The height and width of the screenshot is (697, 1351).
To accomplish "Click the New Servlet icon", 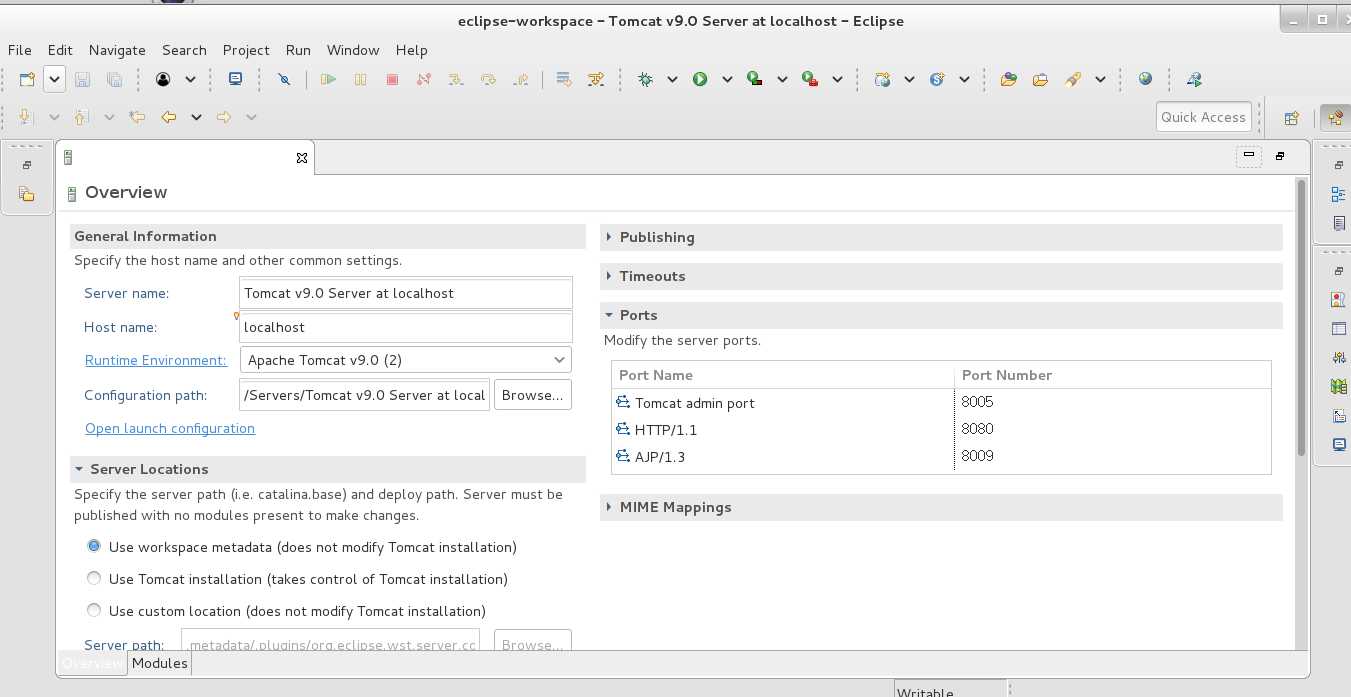I will point(937,79).
